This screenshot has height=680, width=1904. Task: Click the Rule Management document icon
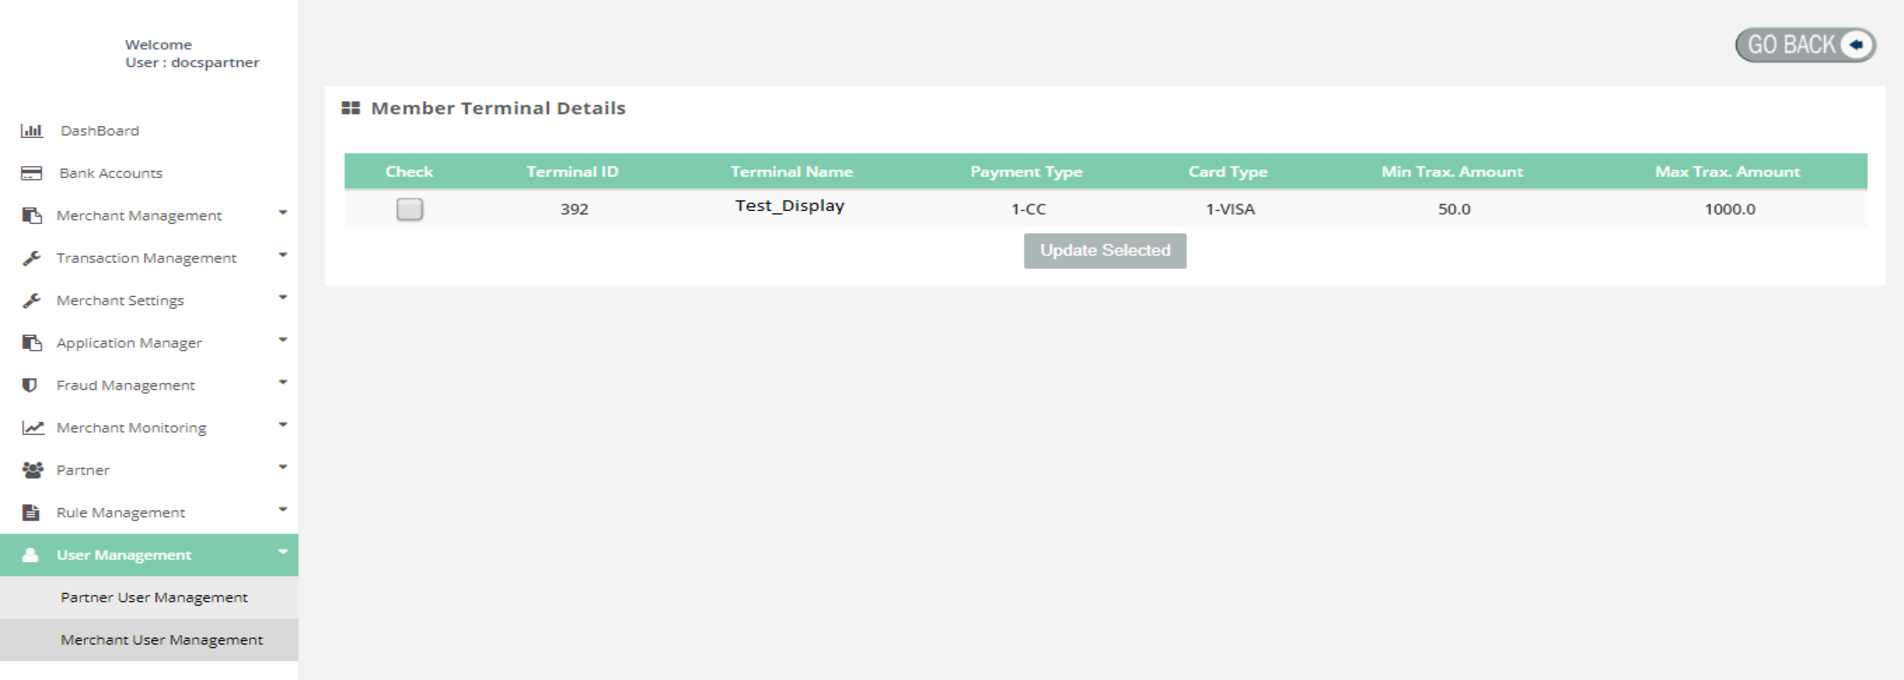tap(31, 513)
